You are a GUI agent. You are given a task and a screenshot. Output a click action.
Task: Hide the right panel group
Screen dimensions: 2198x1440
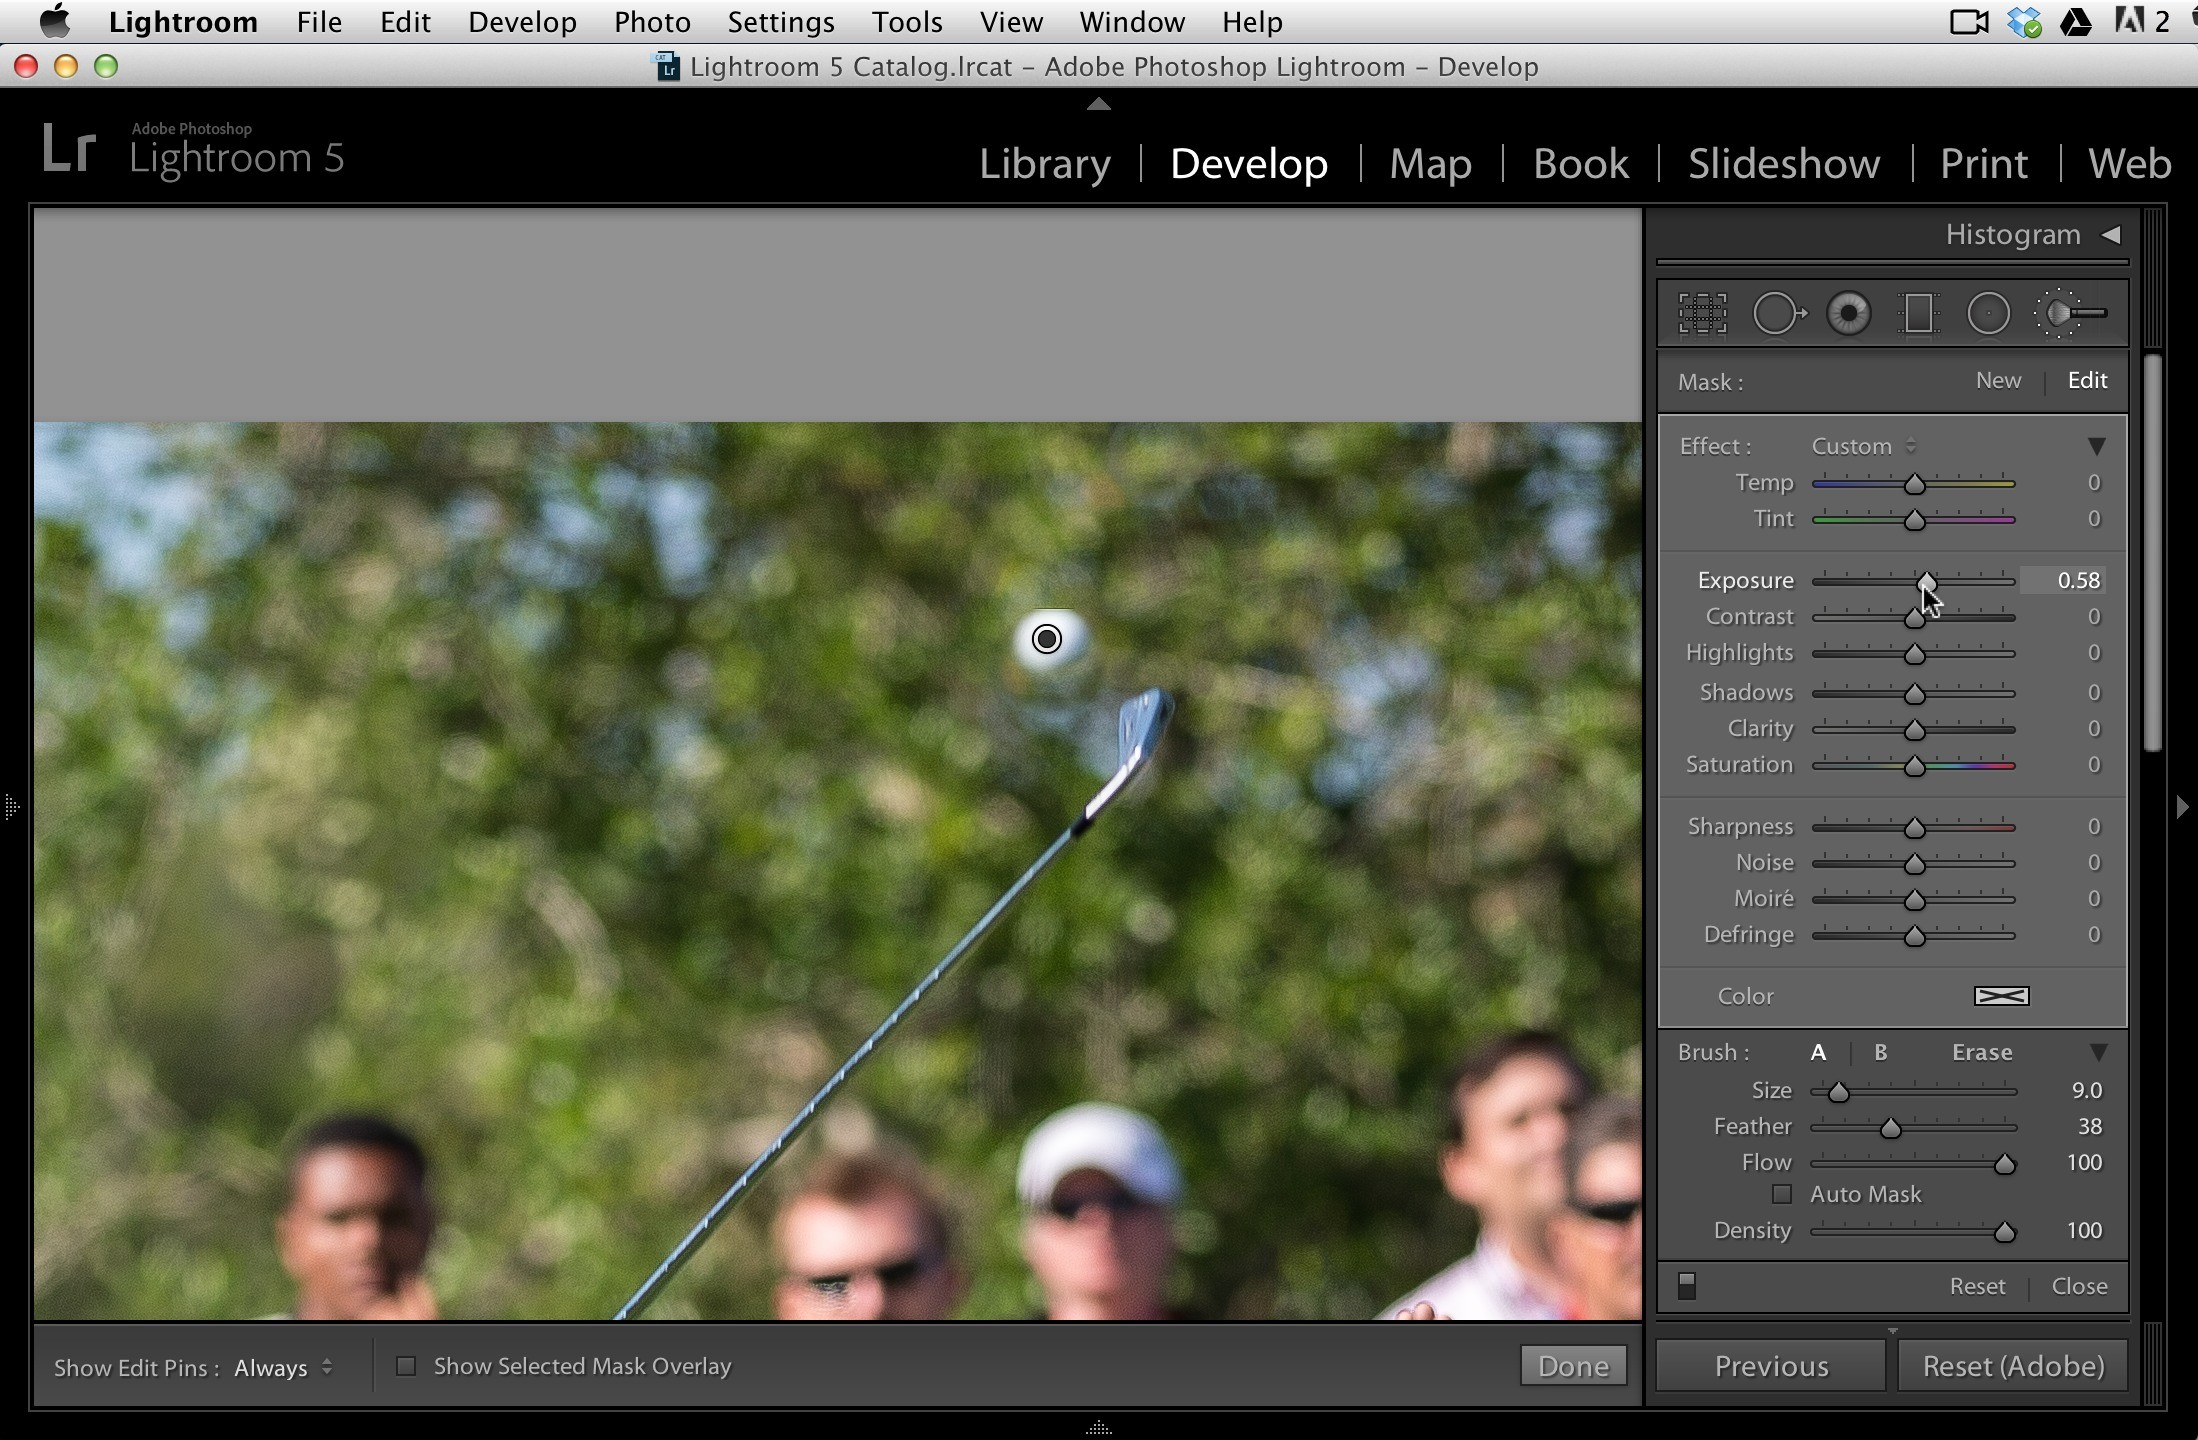click(2183, 806)
